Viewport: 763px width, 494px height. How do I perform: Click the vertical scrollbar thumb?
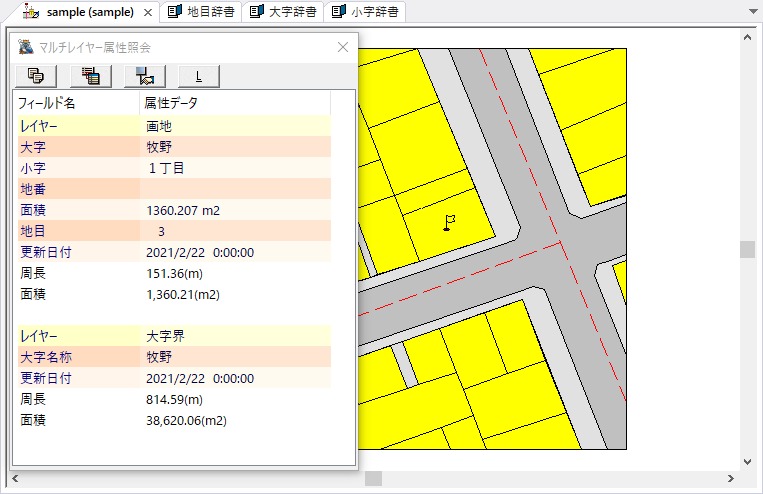tap(747, 249)
